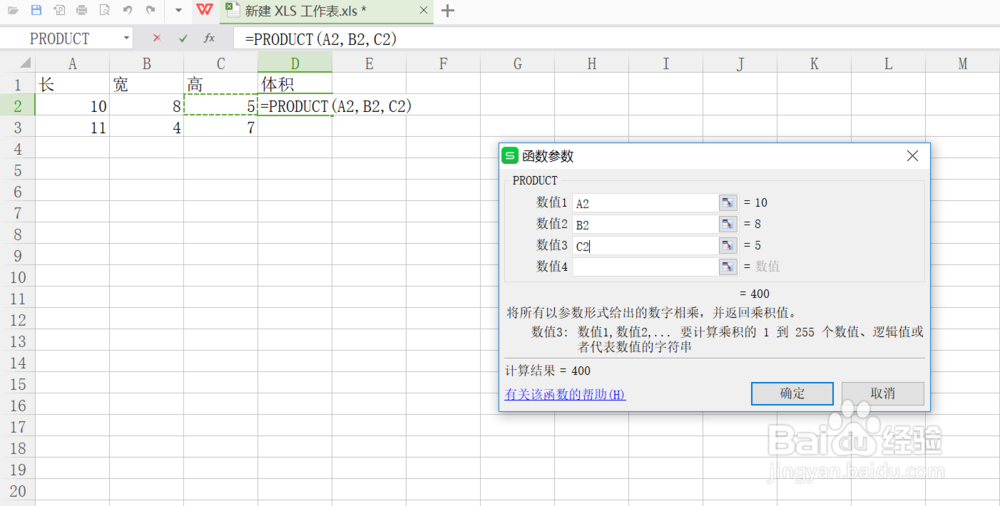The image size is (1000, 506).
Task: Click the Redo arrow icon
Action: click(151, 10)
